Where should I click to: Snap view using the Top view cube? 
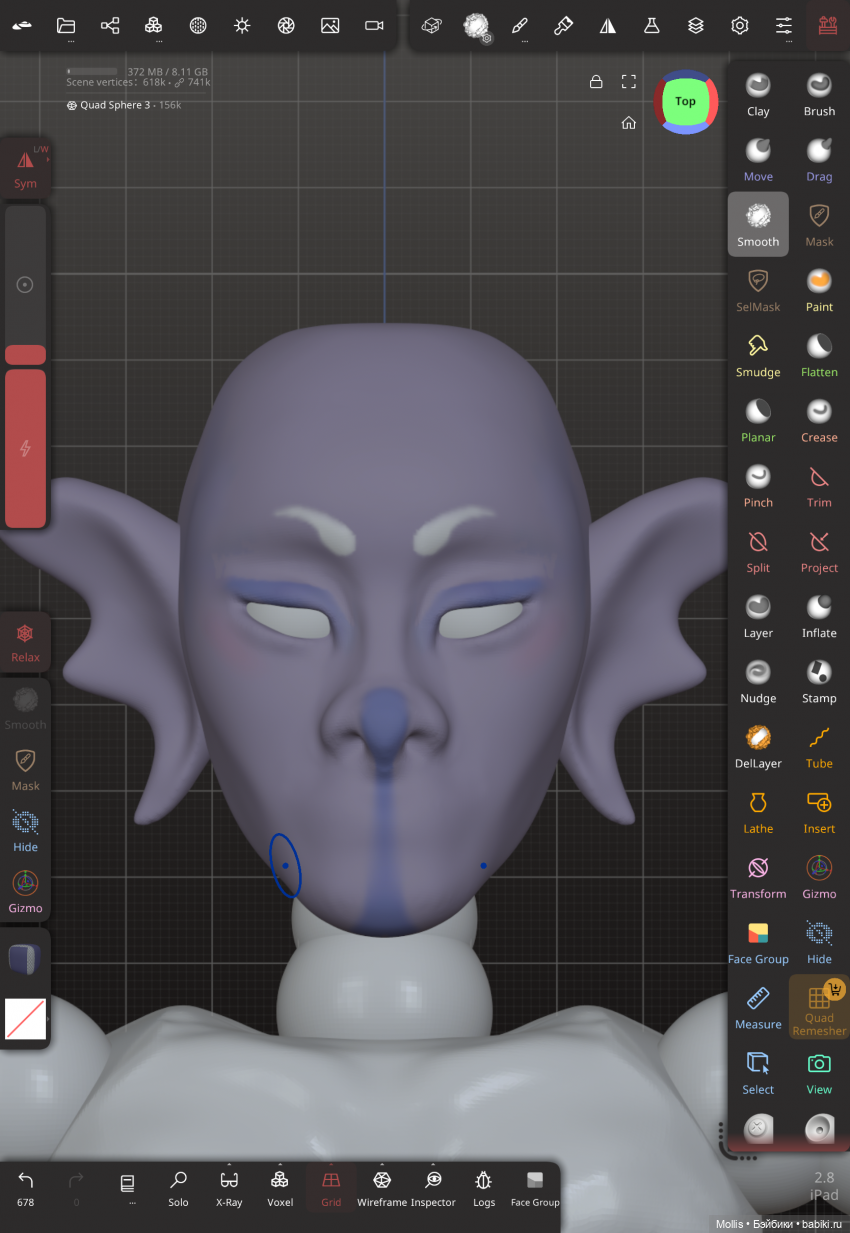click(685, 101)
